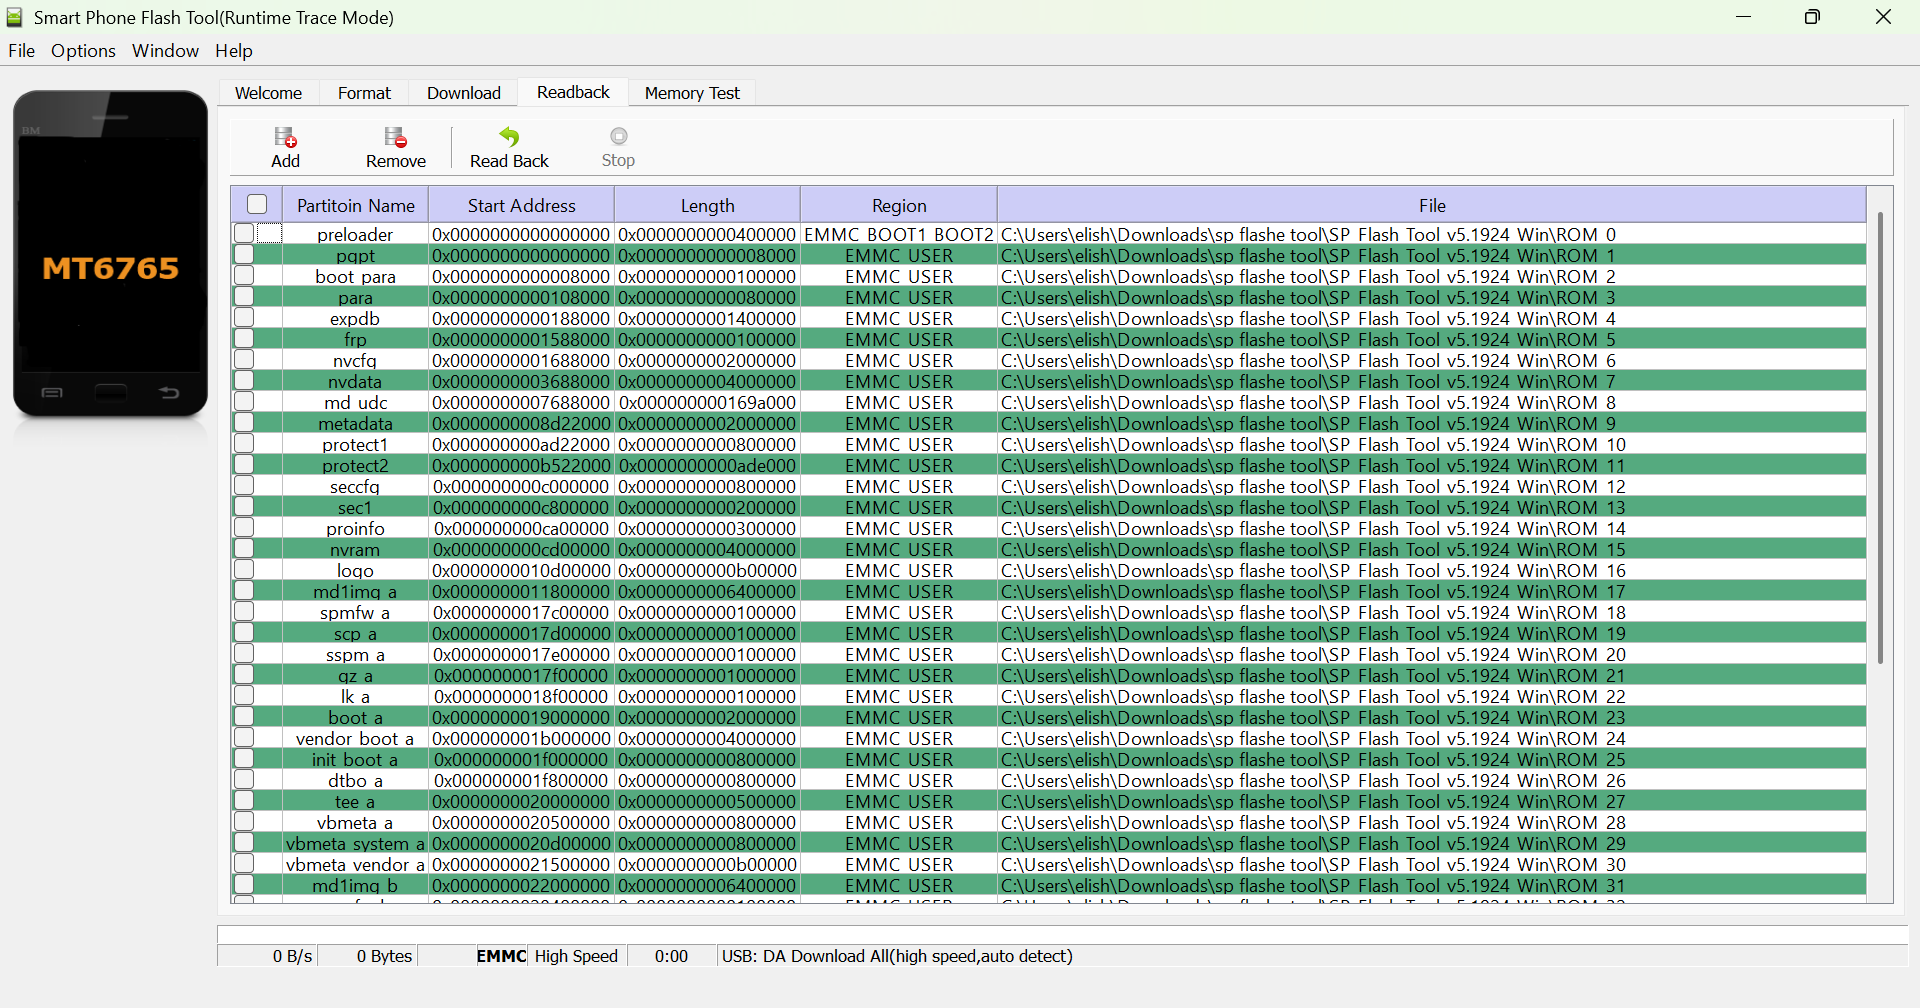Start Read Back with the green arrow

(509, 137)
